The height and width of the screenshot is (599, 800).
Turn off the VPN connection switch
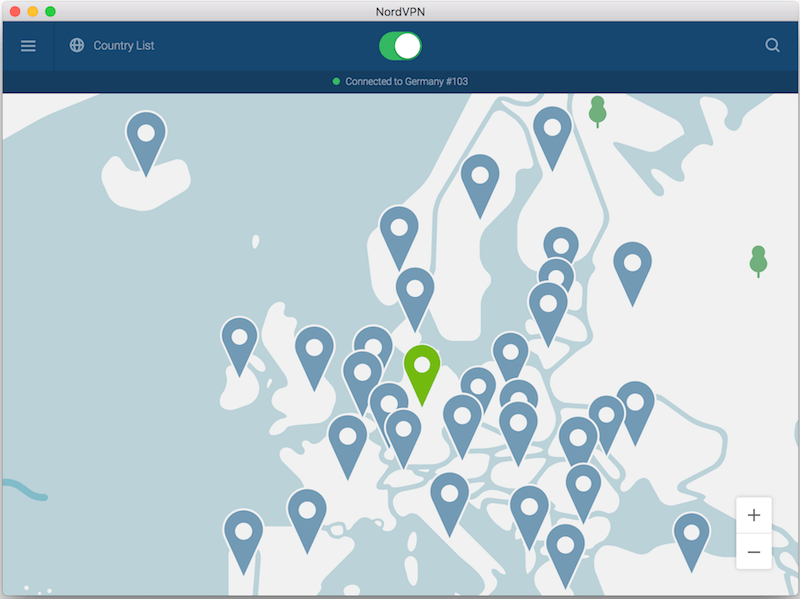click(x=400, y=46)
